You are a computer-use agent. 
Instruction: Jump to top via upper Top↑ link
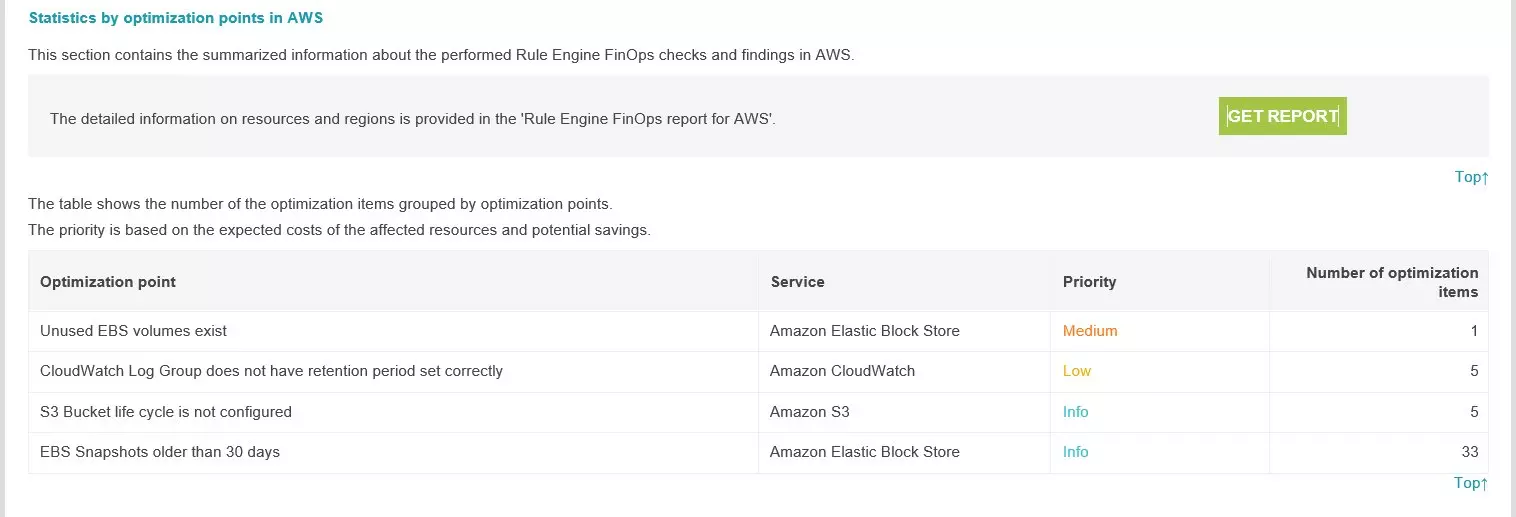(1471, 177)
